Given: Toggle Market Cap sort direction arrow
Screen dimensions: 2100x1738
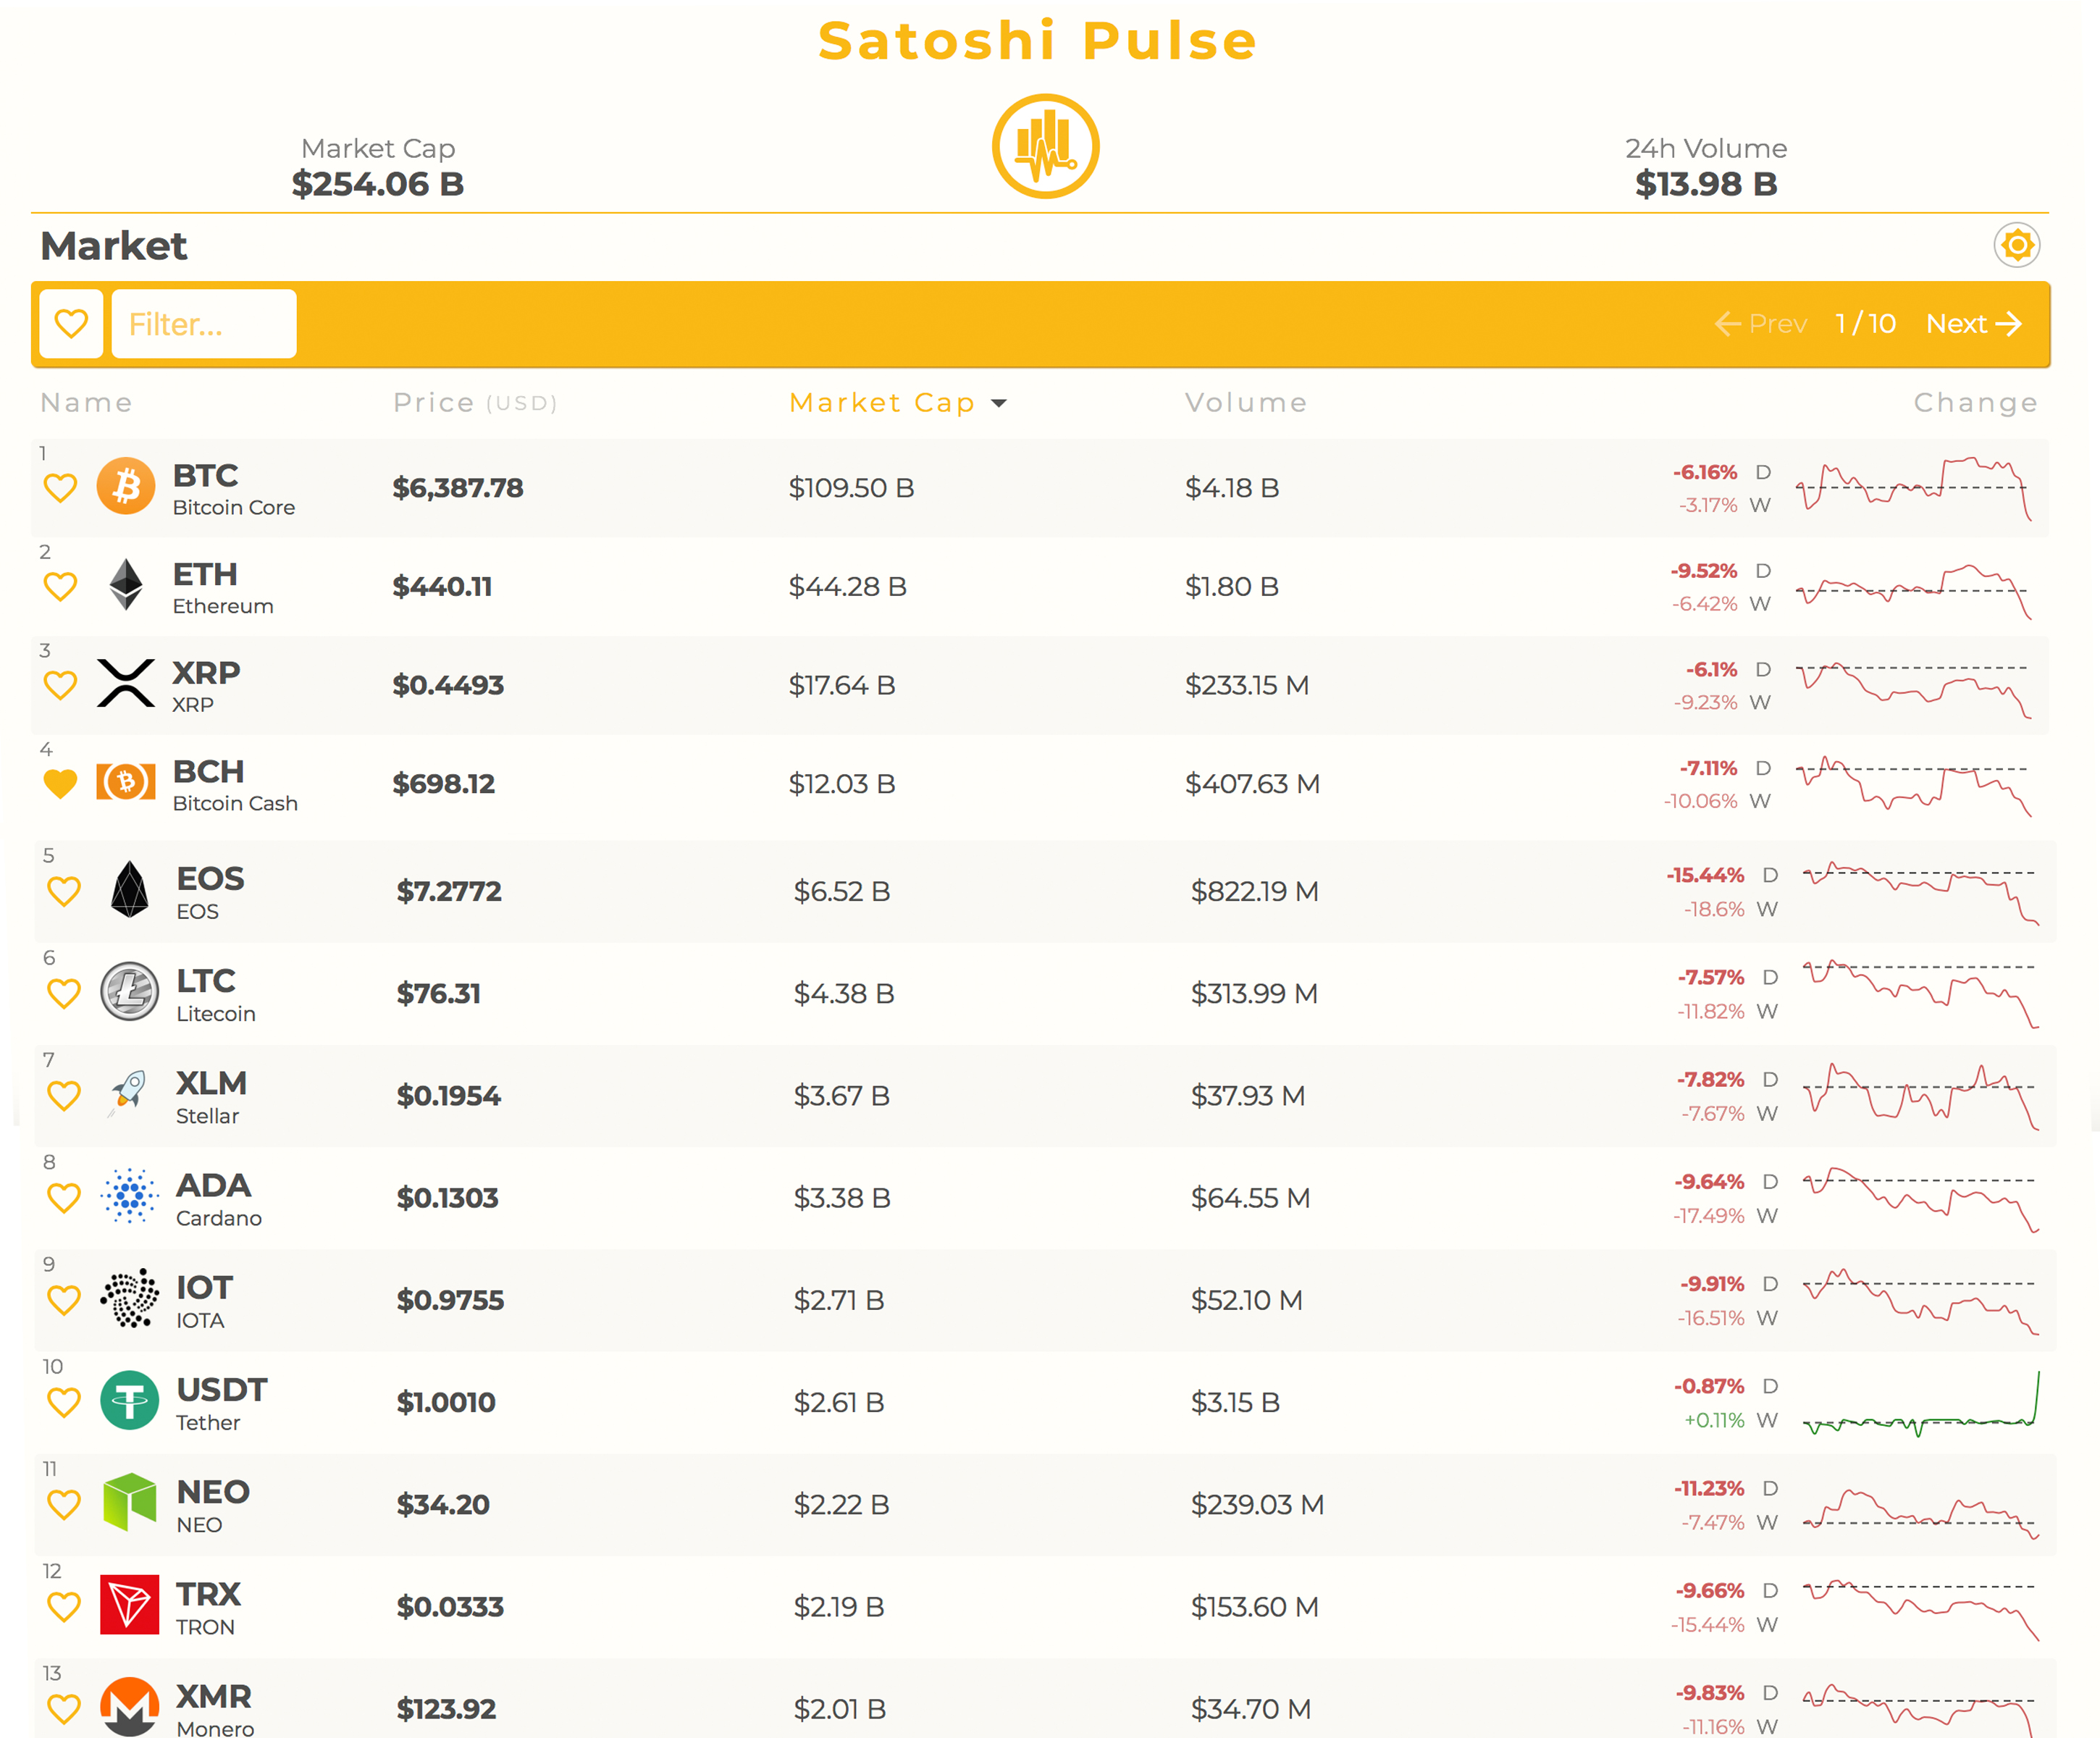Looking at the screenshot, I should 998,403.
